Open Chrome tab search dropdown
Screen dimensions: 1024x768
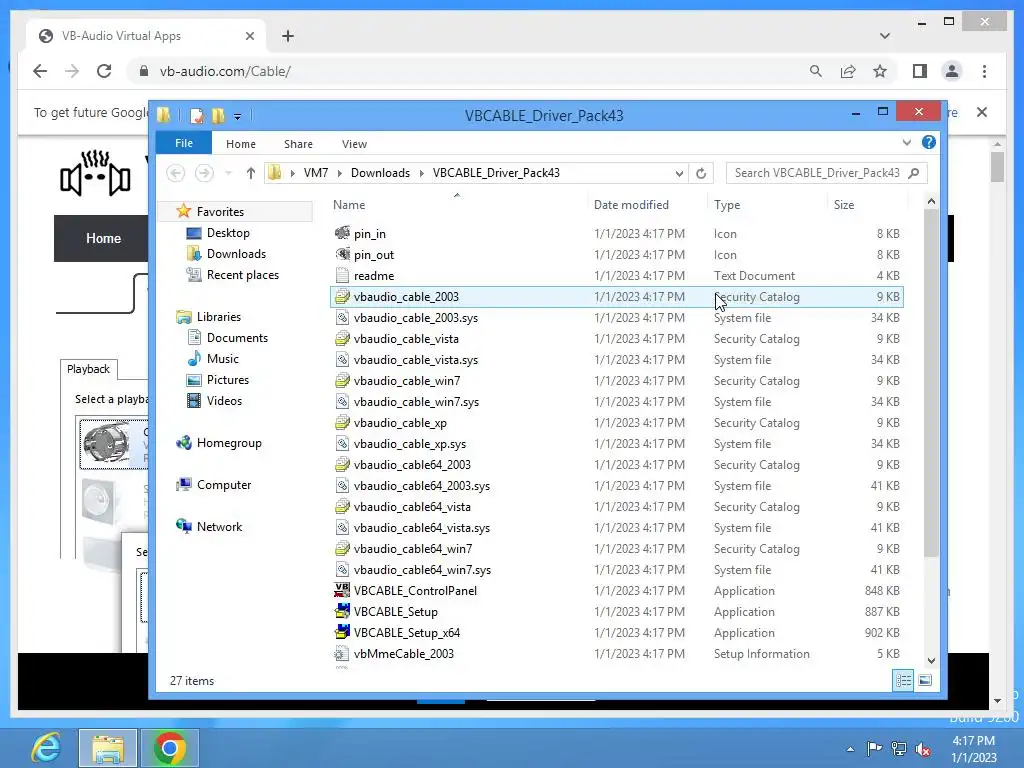(885, 36)
